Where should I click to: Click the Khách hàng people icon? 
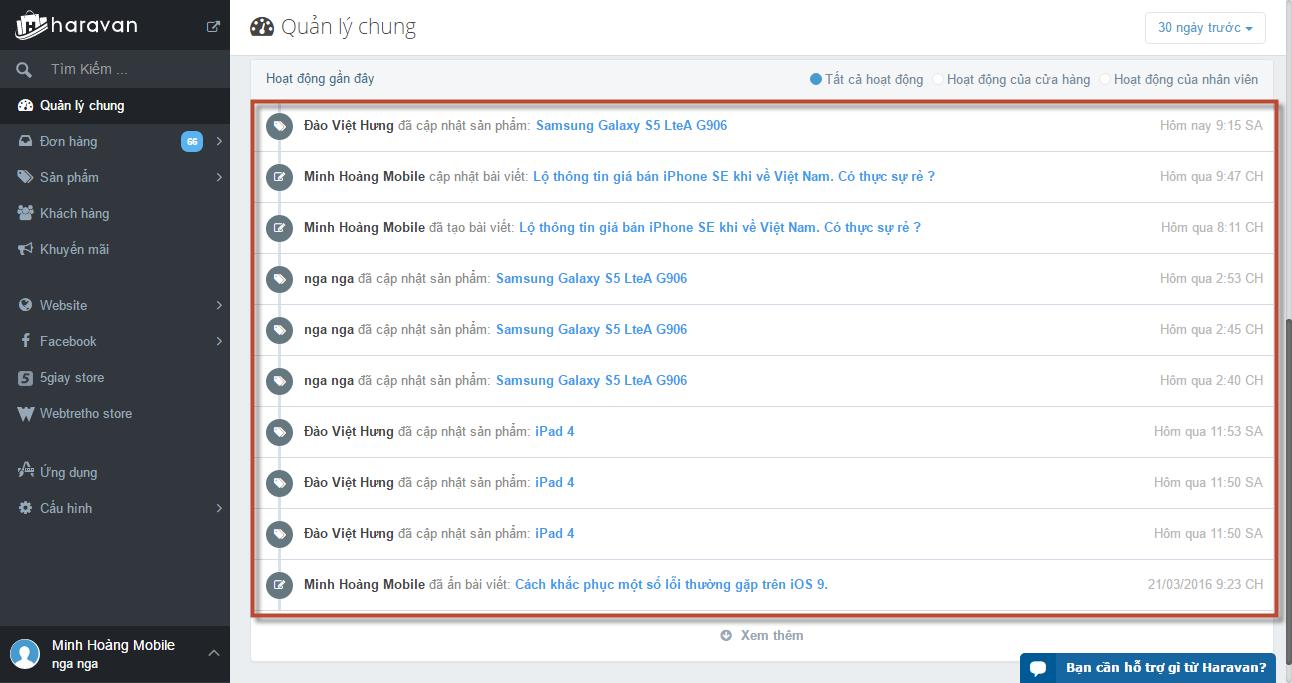(25, 213)
